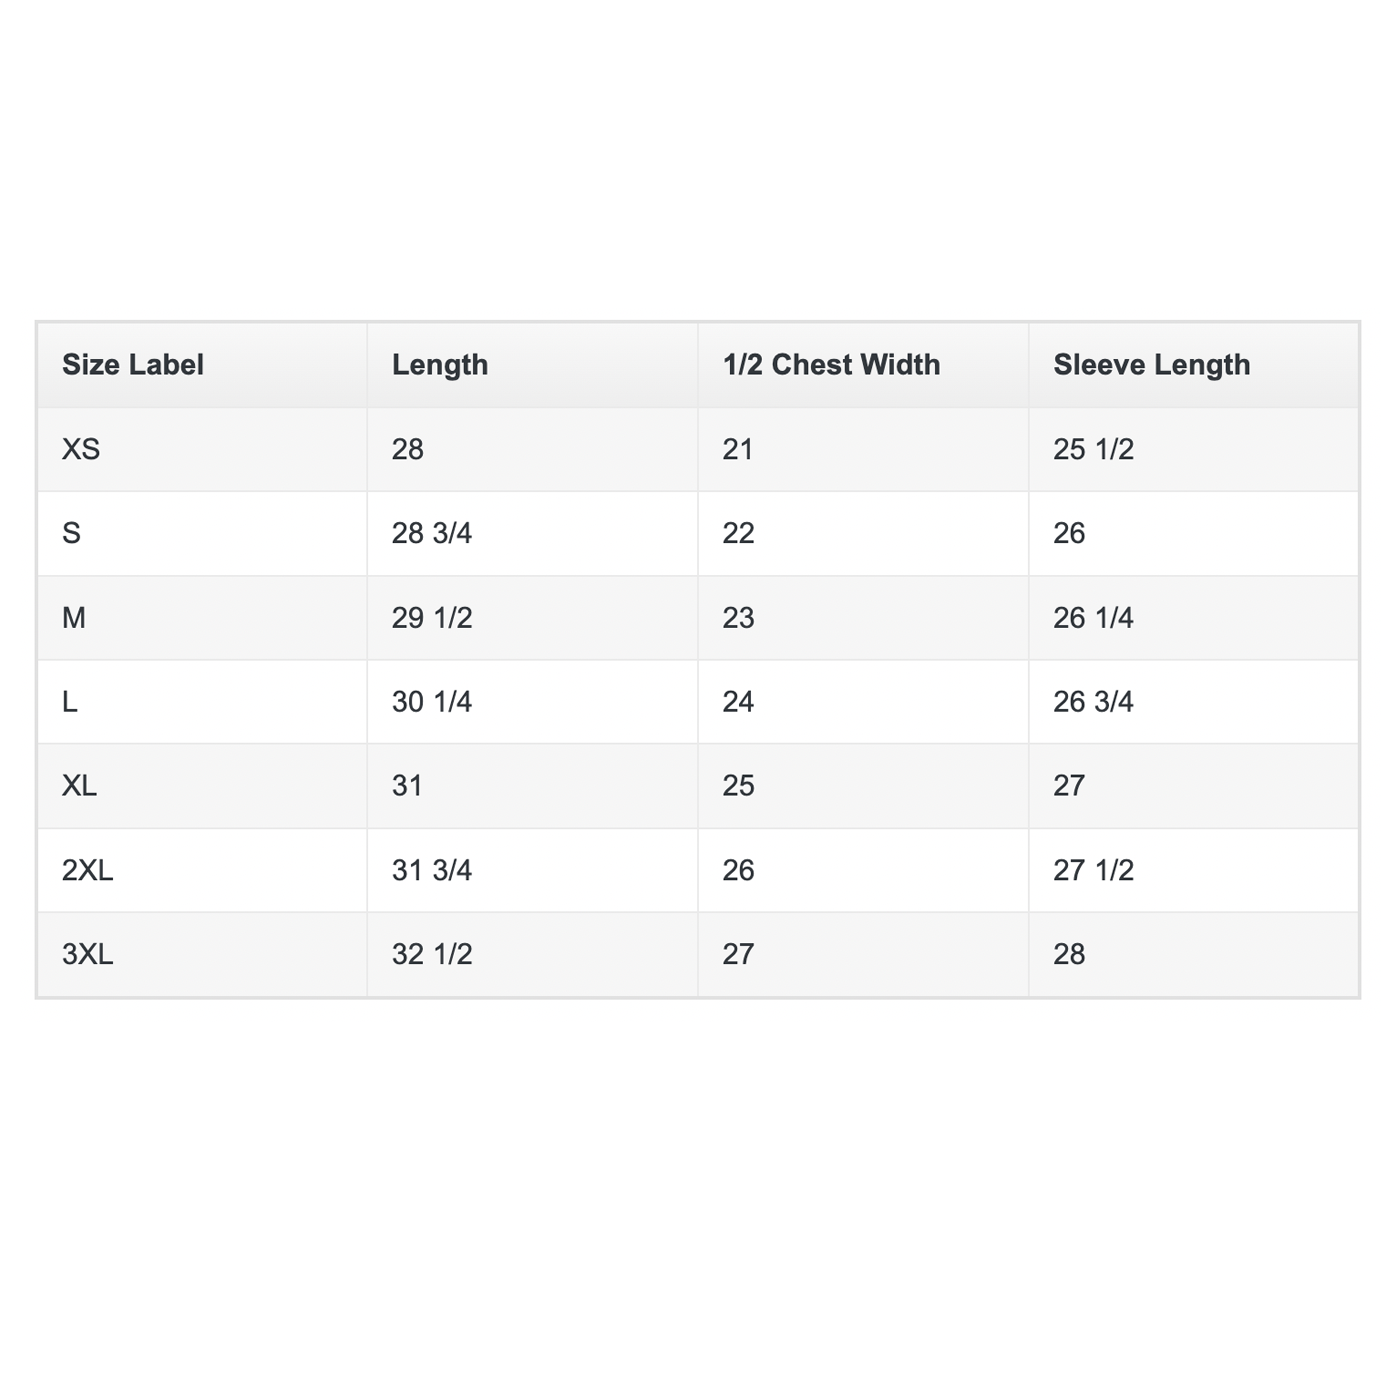
Task: Click the 1/2 Chest Width header
Action: (831, 365)
